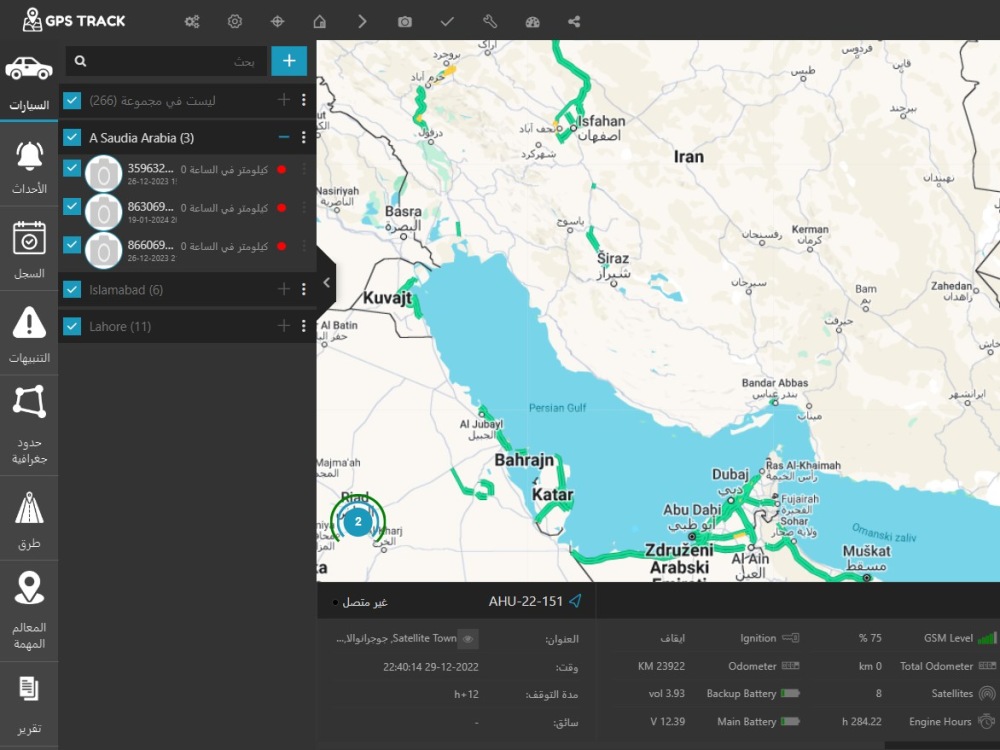
Task: Open options menu for ungrouped (266) group
Action: click(x=304, y=99)
